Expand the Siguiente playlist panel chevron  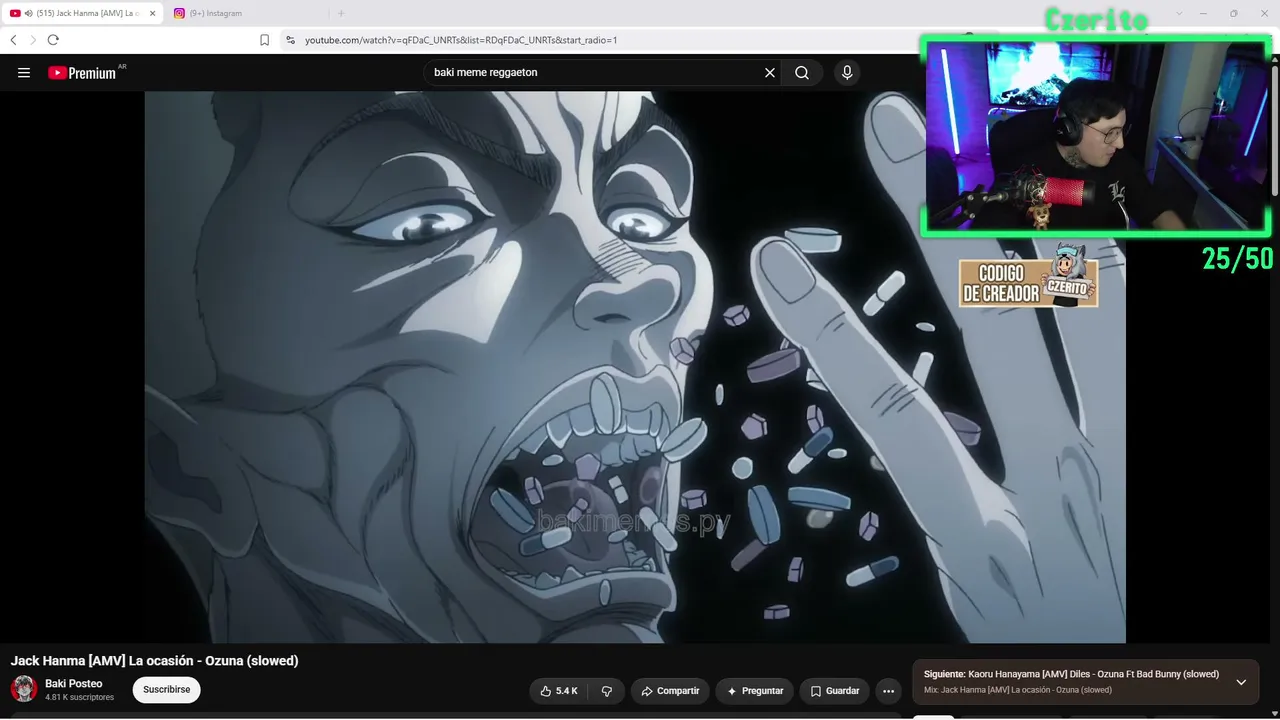[1241, 682]
